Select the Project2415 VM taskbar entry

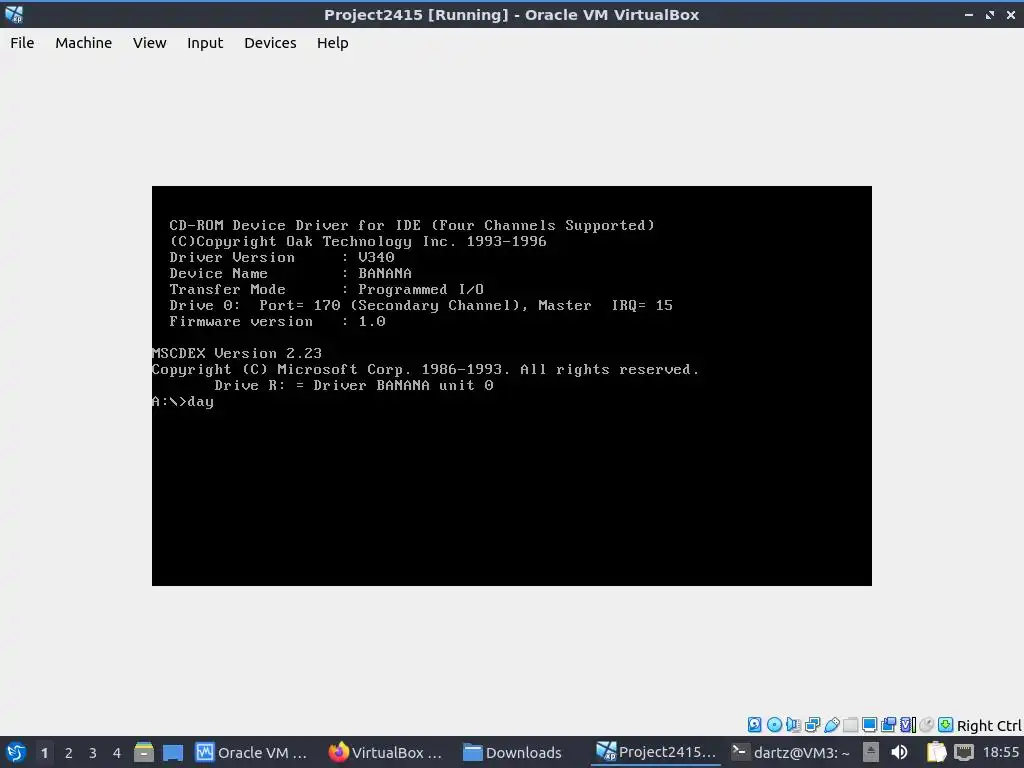[656, 752]
